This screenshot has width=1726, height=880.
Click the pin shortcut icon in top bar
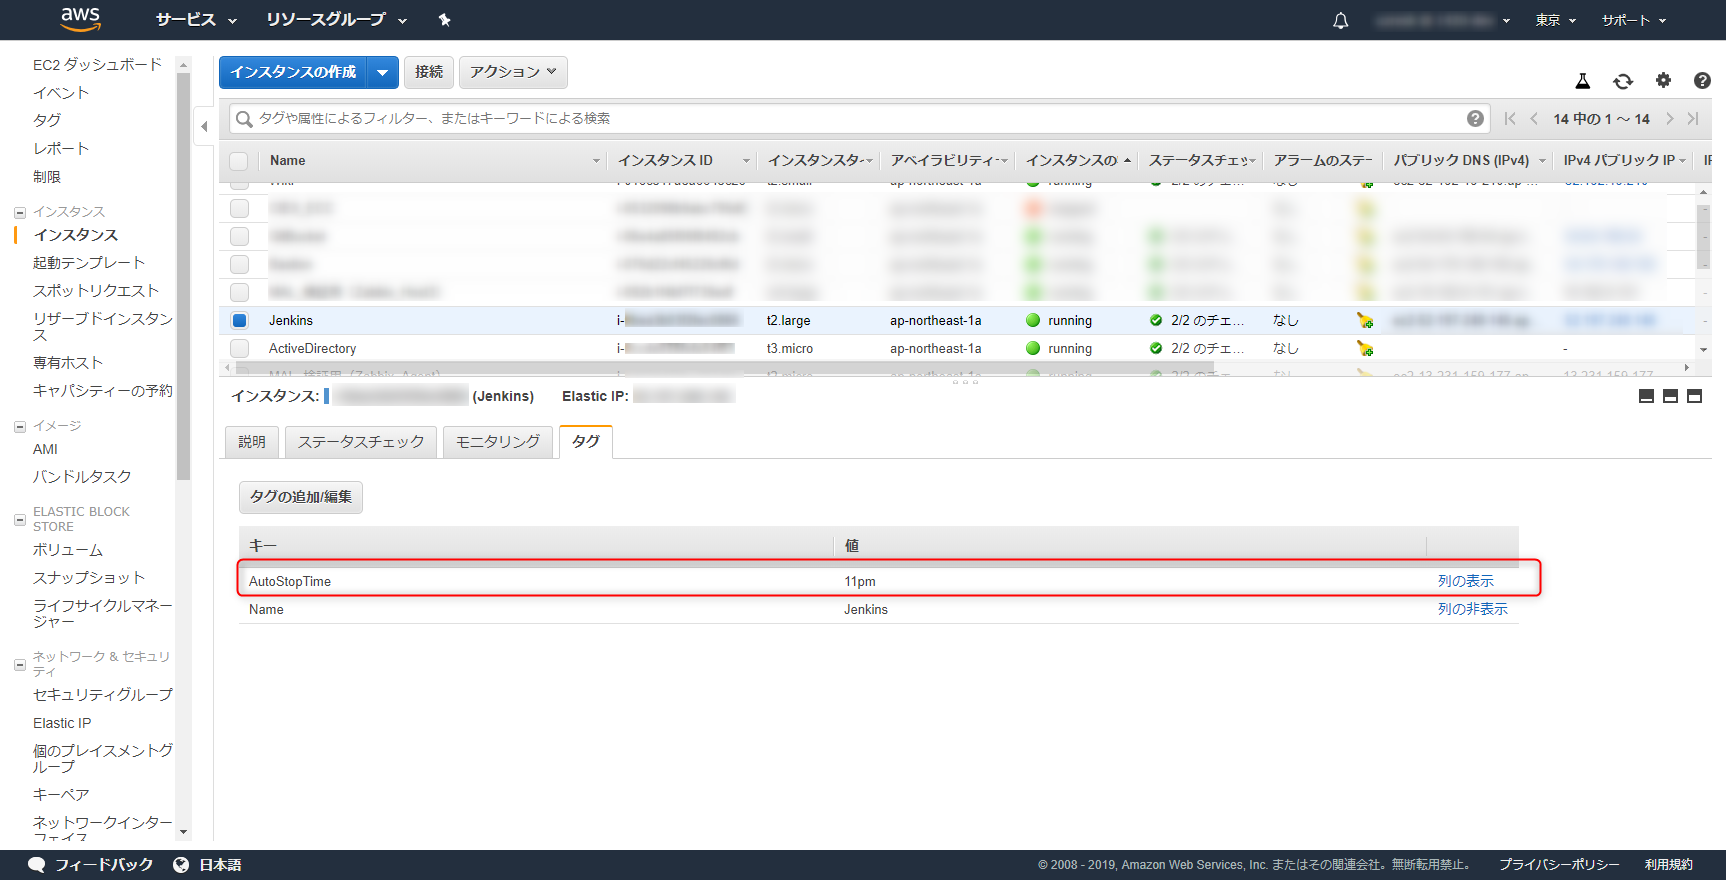(445, 20)
